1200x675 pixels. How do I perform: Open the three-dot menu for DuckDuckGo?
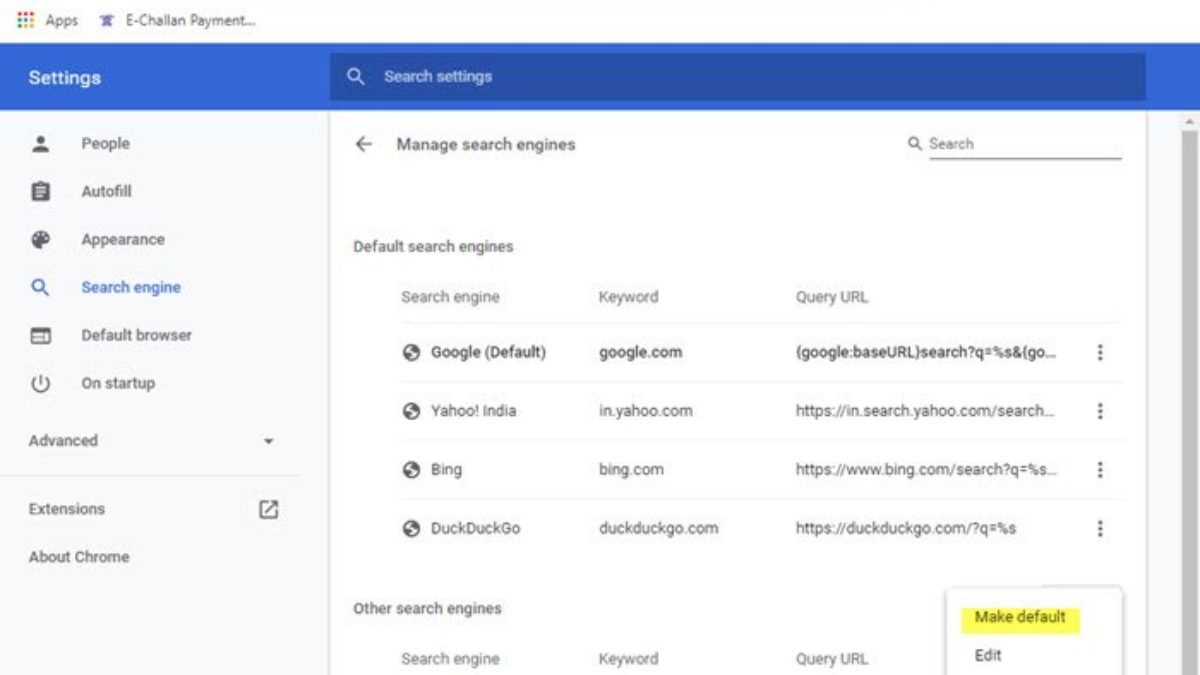1100,528
